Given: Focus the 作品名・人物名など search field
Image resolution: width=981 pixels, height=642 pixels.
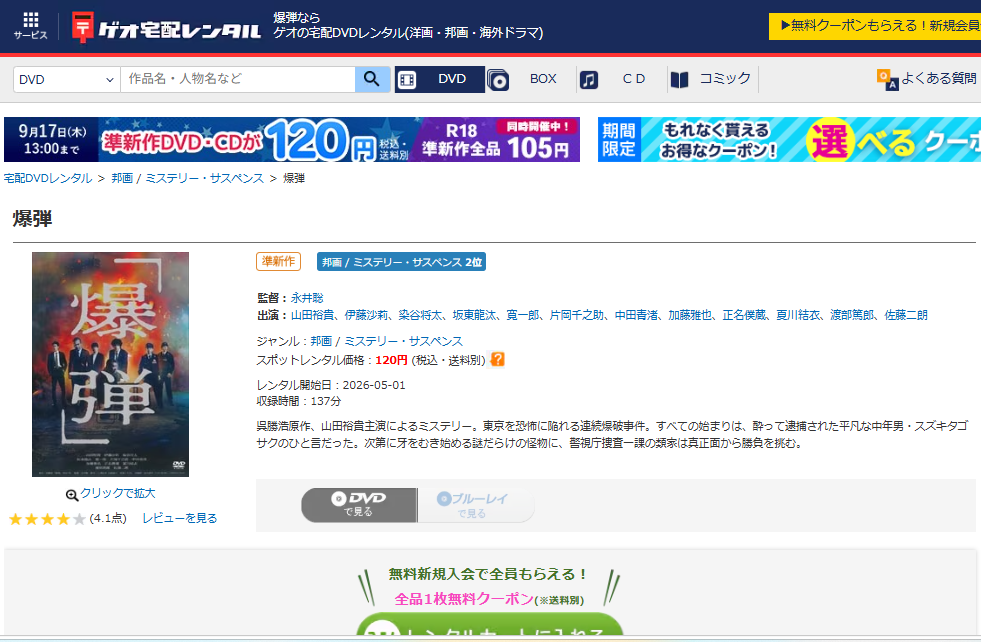Looking at the screenshot, I should pos(238,79).
